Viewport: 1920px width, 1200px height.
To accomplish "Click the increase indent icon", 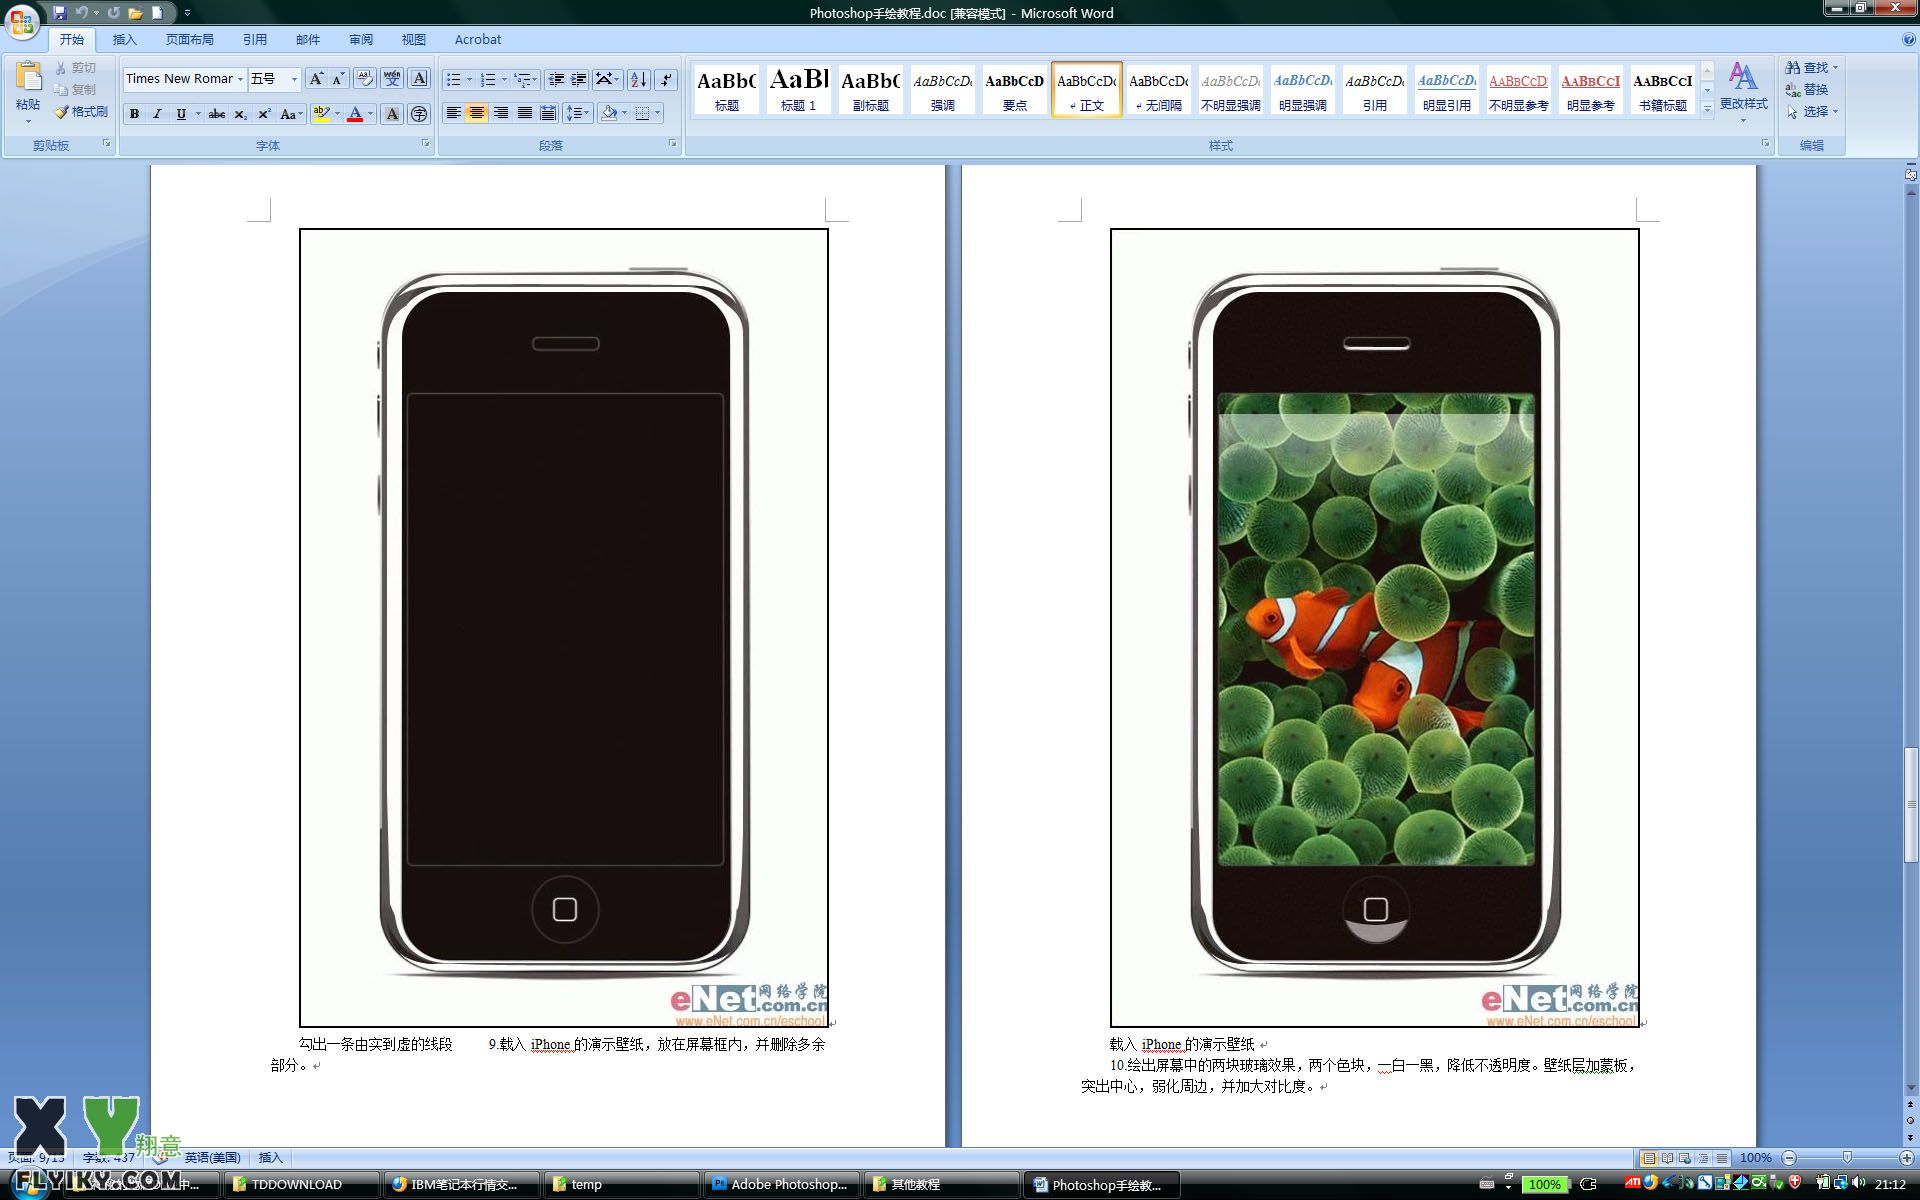I will pos(579,79).
